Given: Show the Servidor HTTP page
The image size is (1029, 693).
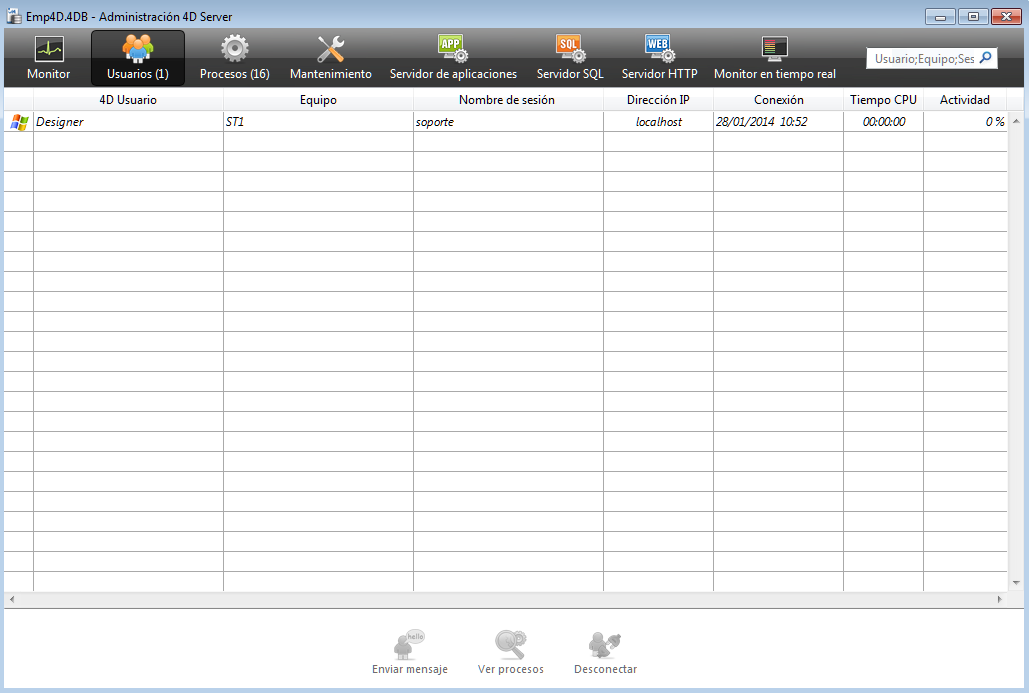Looking at the screenshot, I should pyautogui.click(x=659, y=58).
